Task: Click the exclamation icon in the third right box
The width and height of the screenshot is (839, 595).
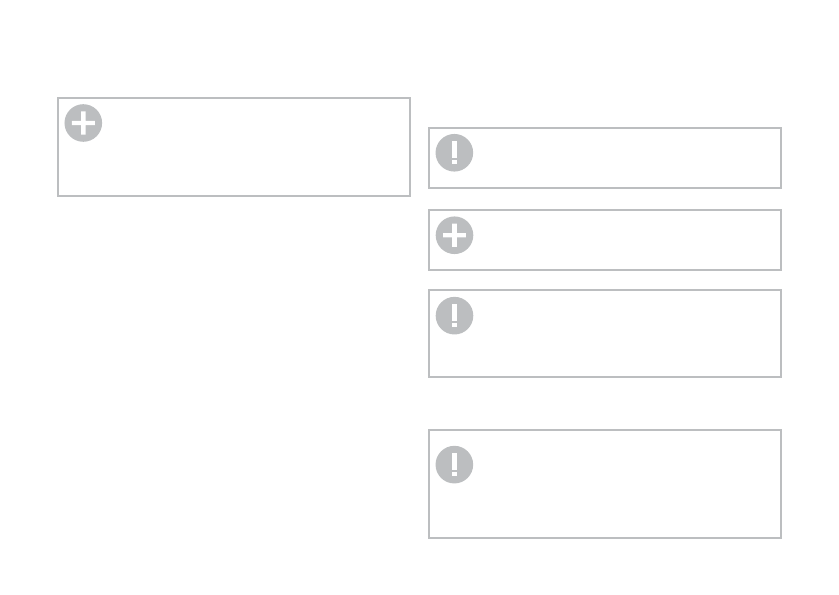Action: click(x=454, y=316)
